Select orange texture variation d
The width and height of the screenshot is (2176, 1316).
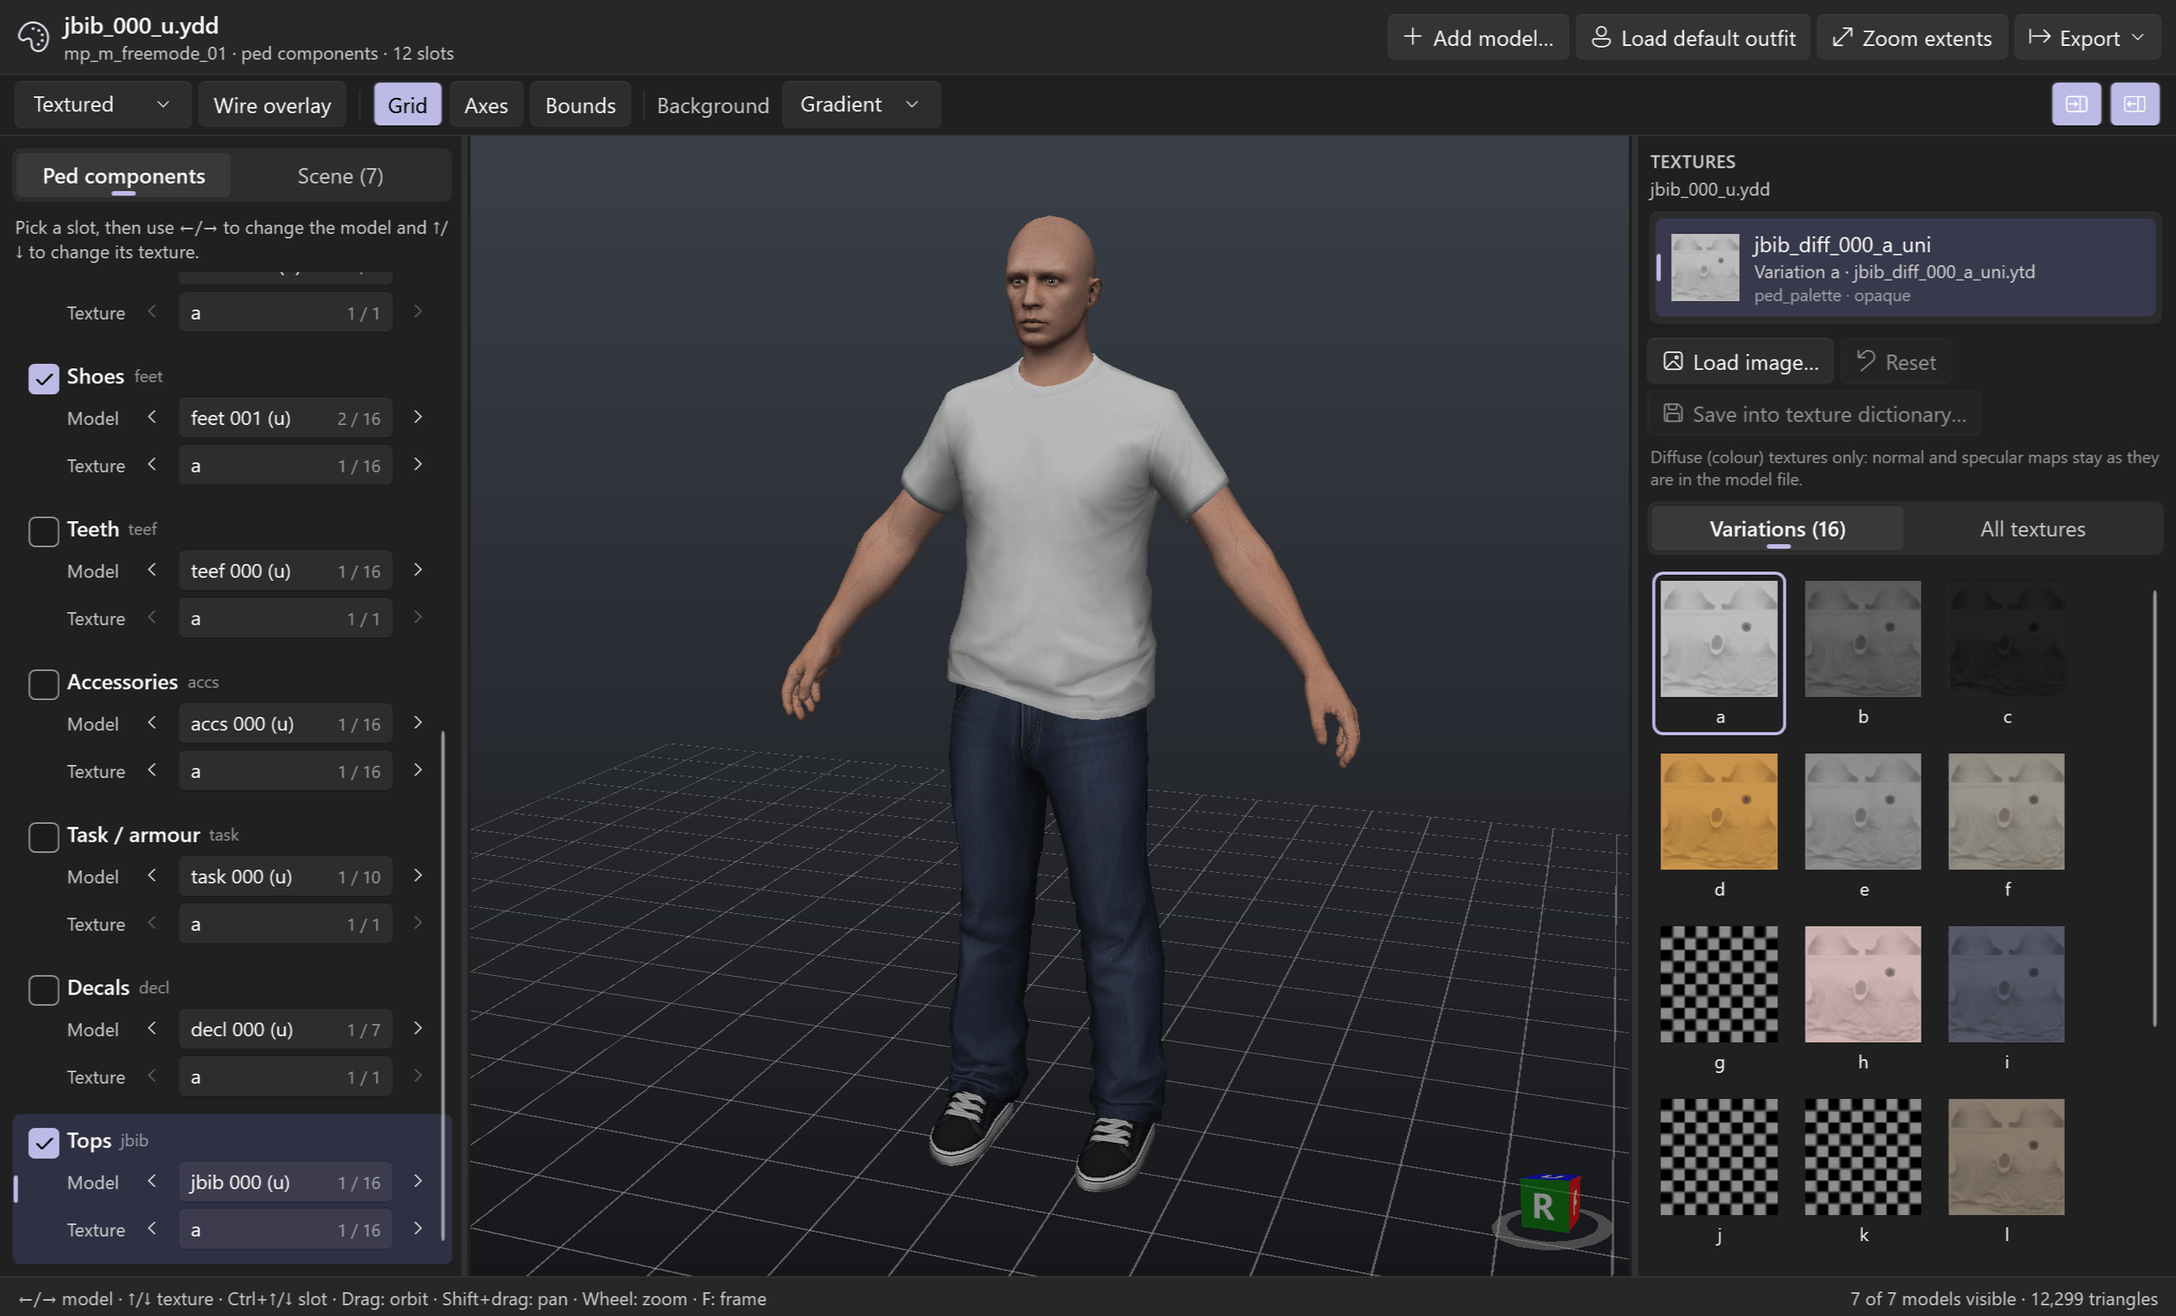click(1719, 825)
